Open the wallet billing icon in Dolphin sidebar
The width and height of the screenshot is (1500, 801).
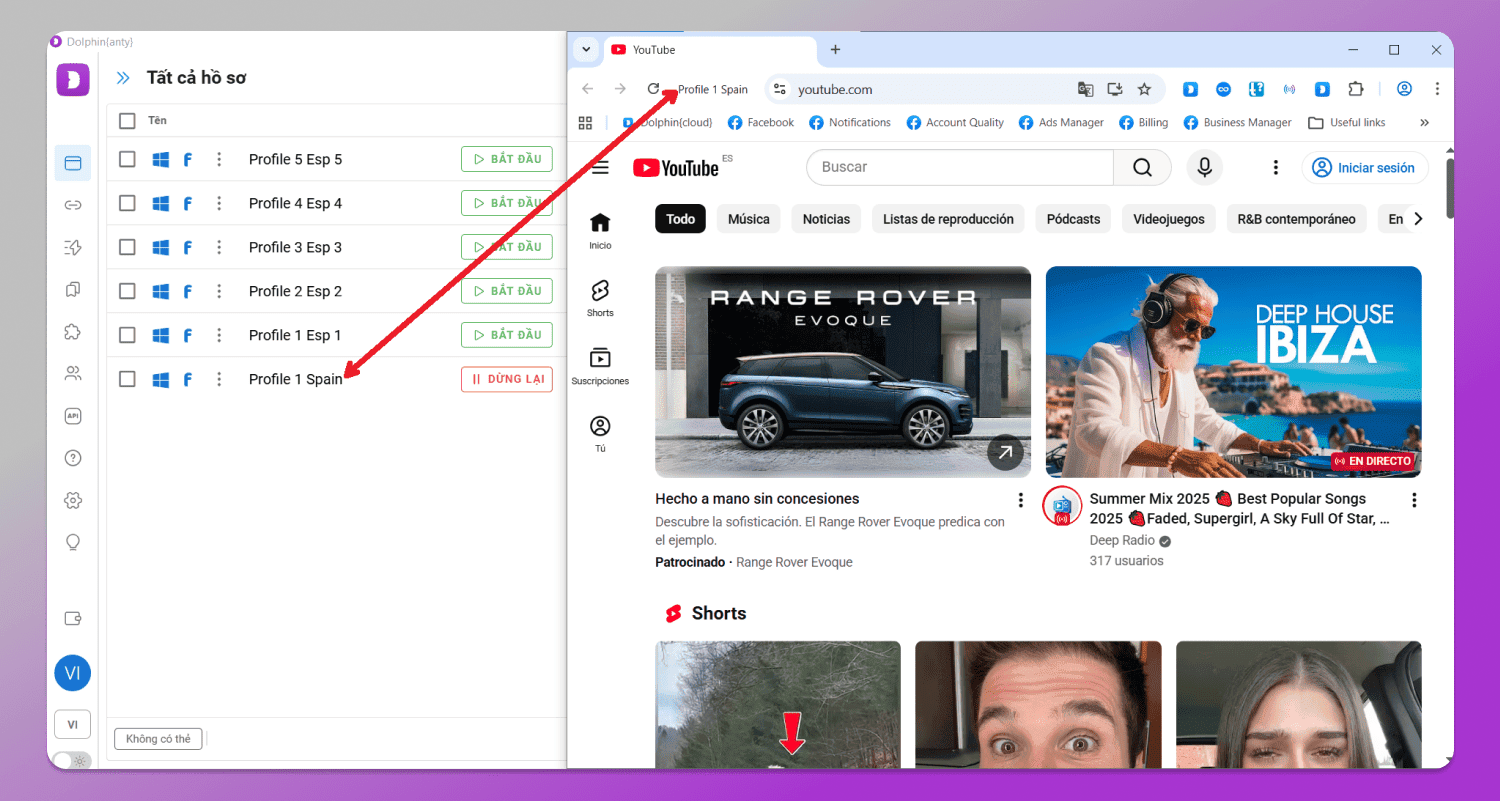pyautogui.click(x=73, y=618)
